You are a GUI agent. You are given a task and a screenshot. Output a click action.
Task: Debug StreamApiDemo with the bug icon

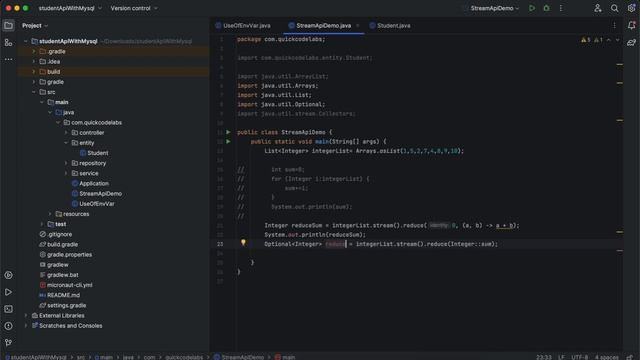(547, 8)
